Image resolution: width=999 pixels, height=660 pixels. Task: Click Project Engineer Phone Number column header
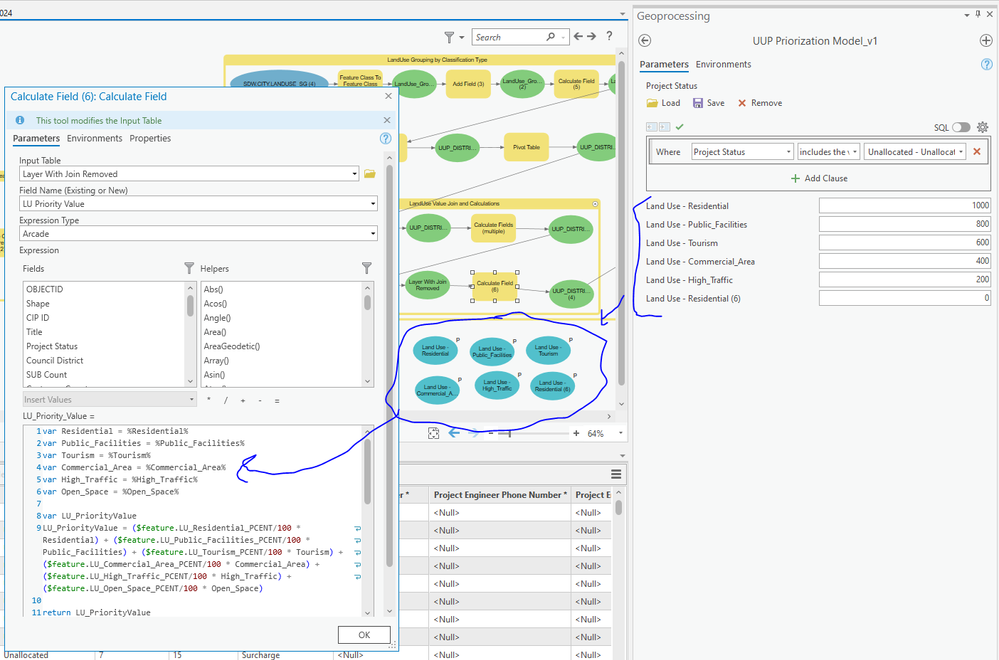498,494
